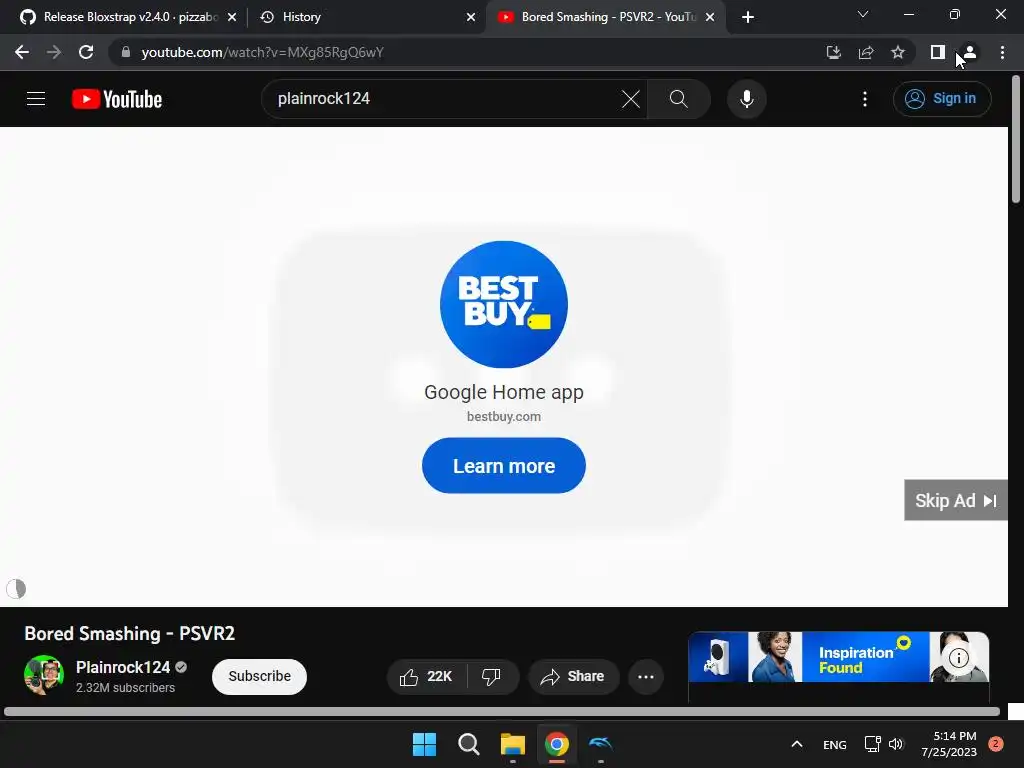Open Plainrock124 channel avatar
Image resolution: width=1024 pixels, height=768 pixels.
(44, 675)
